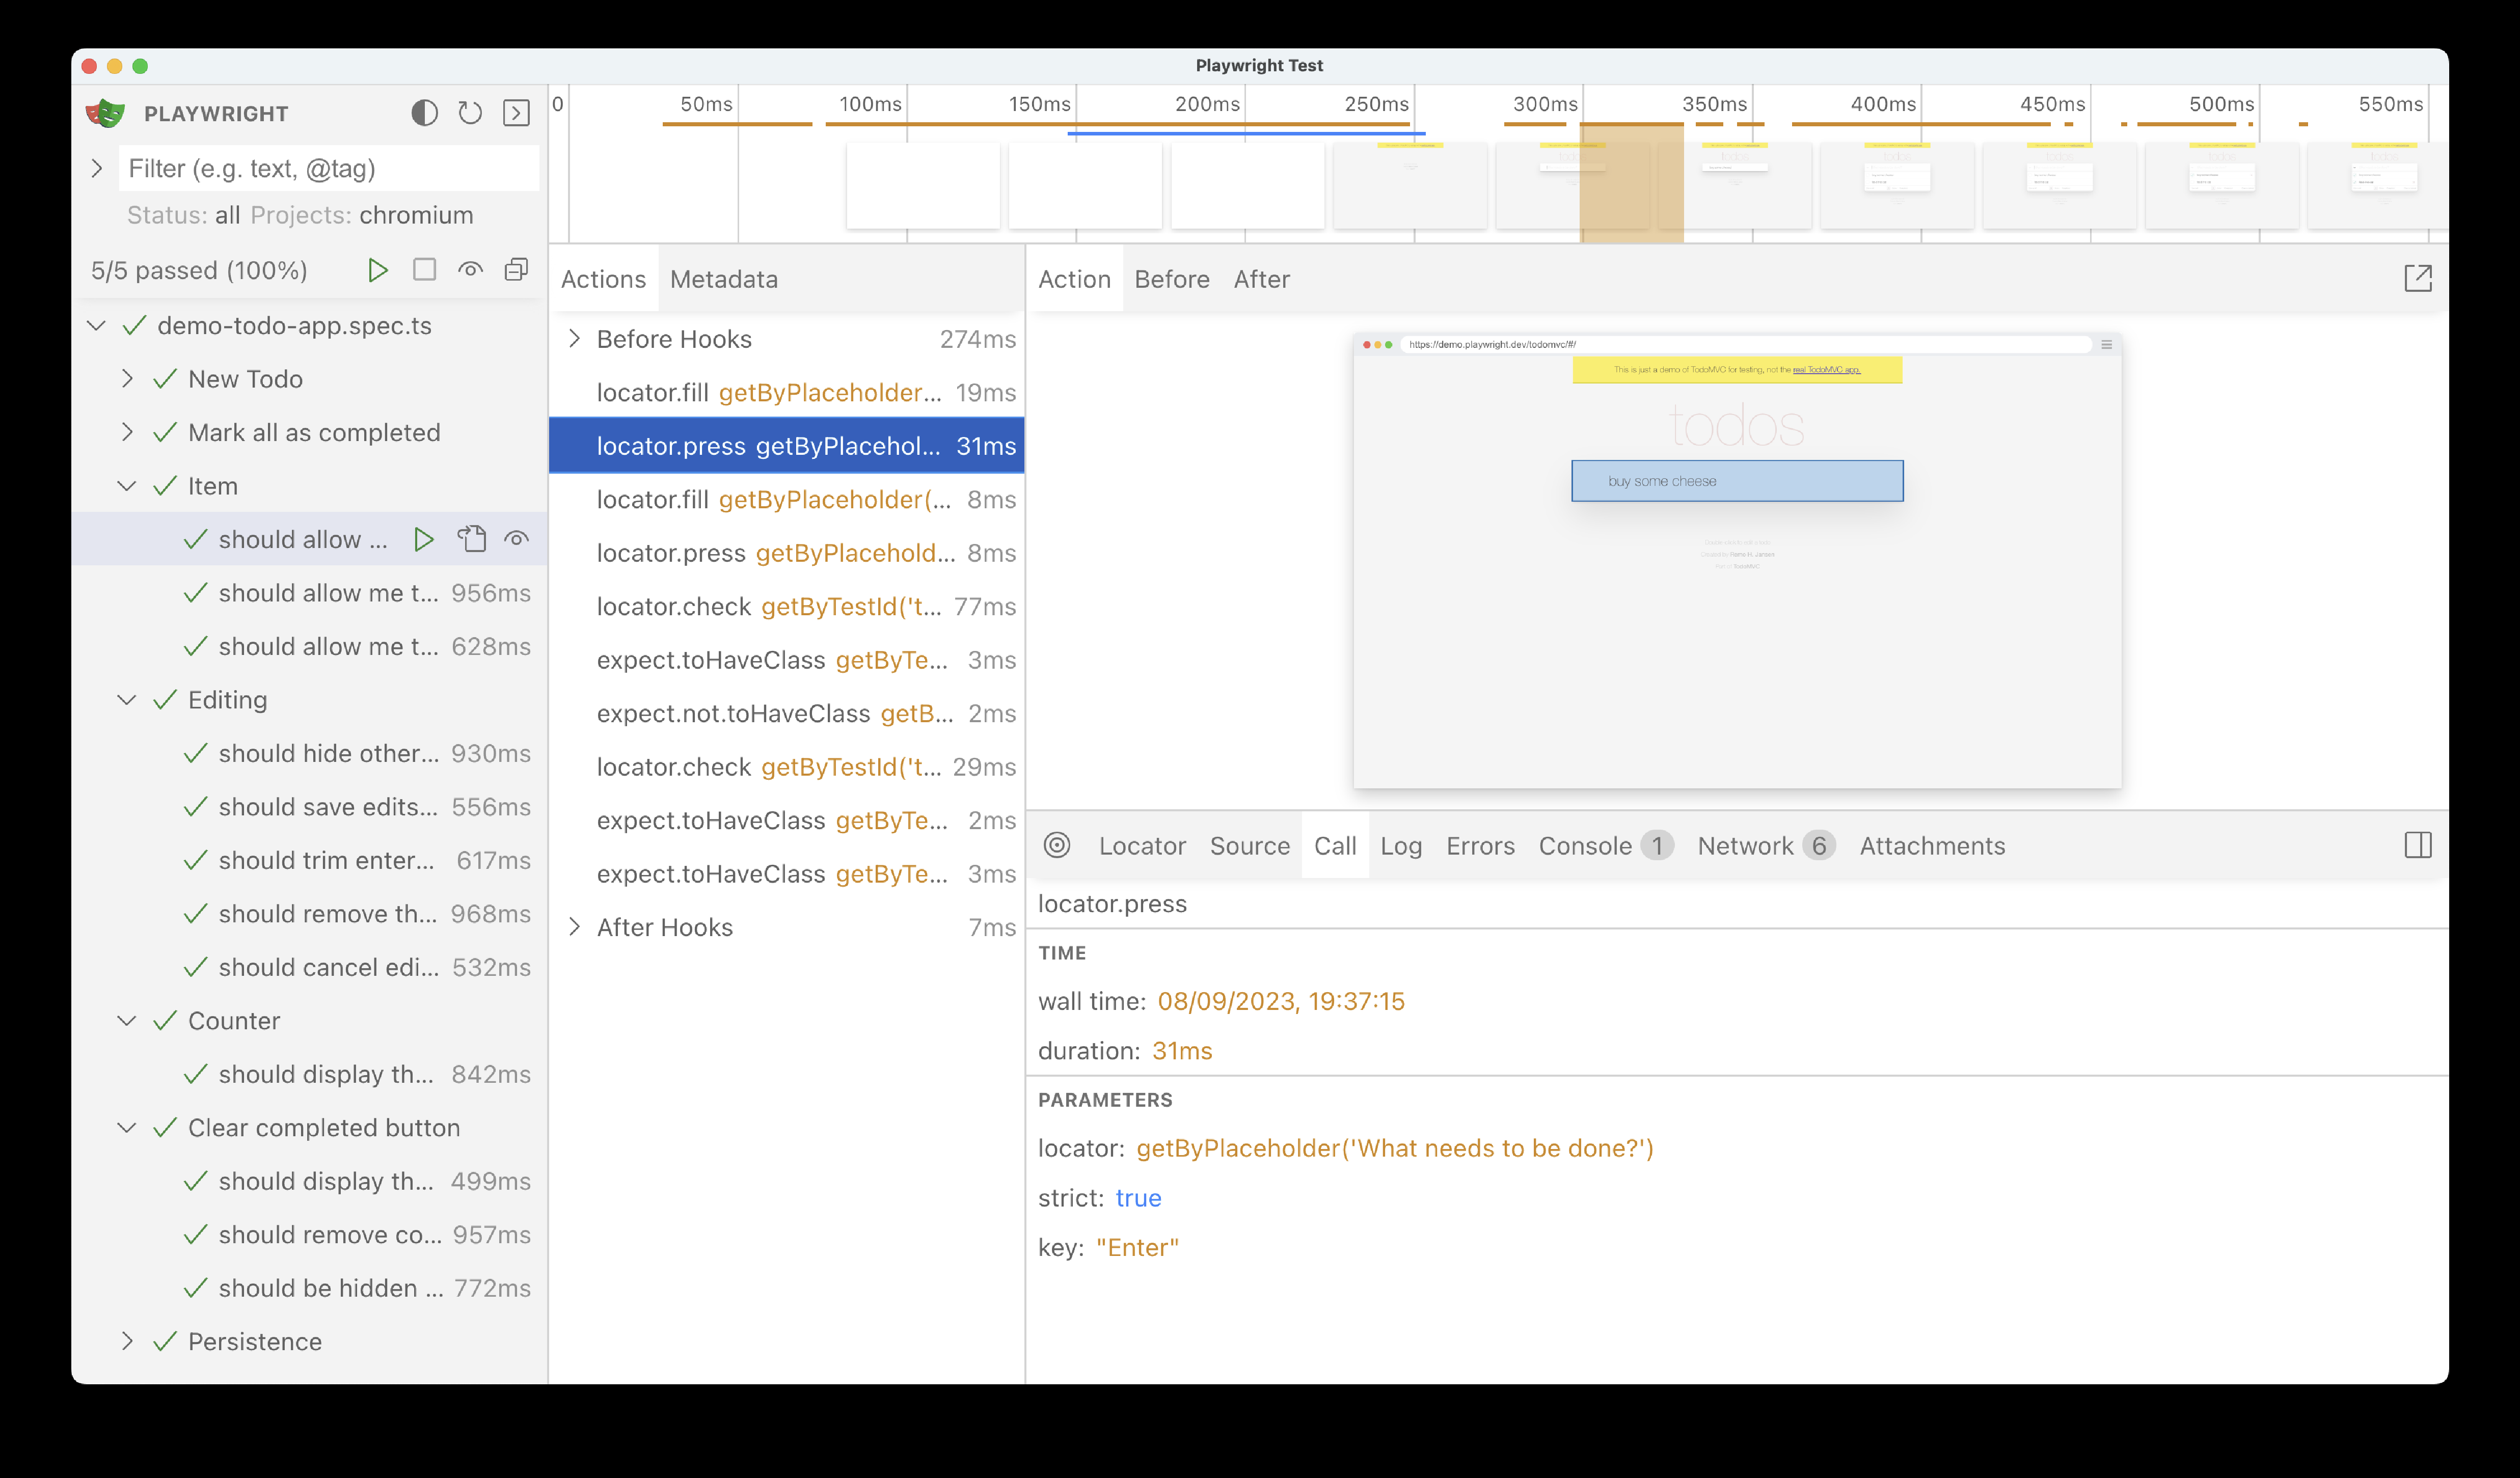Click the first blank filmstrip thumbnail
Screen dimensions: 2520x1478
point(923,185)
